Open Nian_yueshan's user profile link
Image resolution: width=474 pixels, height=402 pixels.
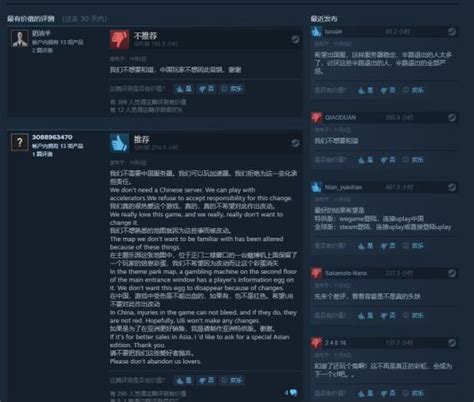point(343,187)
